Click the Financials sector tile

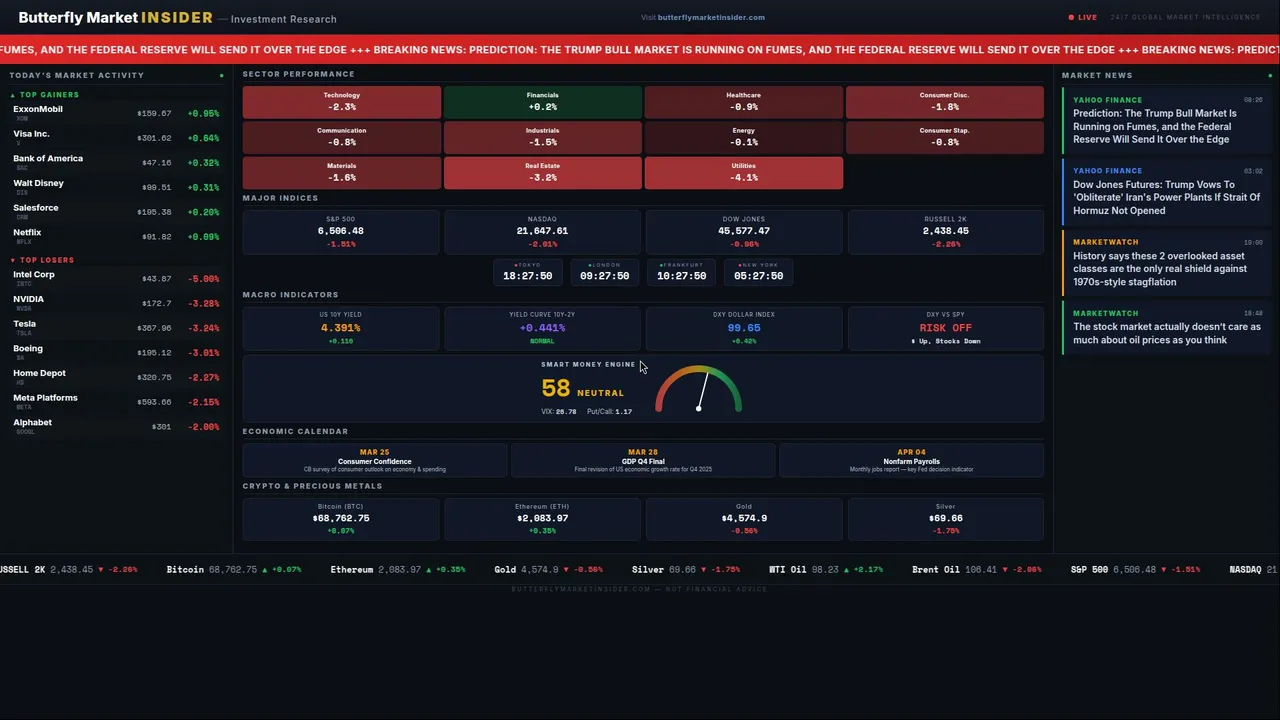[542, 102]
